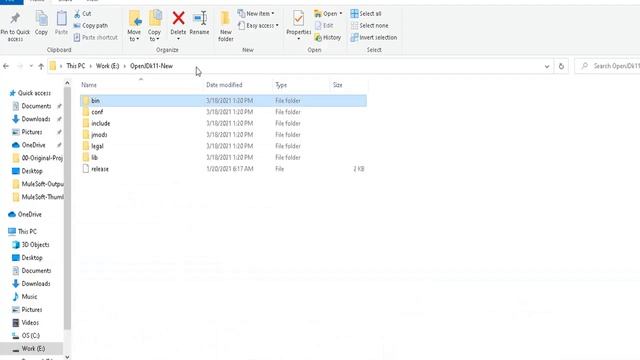Click This PC in address breadcrumb
This screenshot has height=360, width=640.
tap(76, 66)
